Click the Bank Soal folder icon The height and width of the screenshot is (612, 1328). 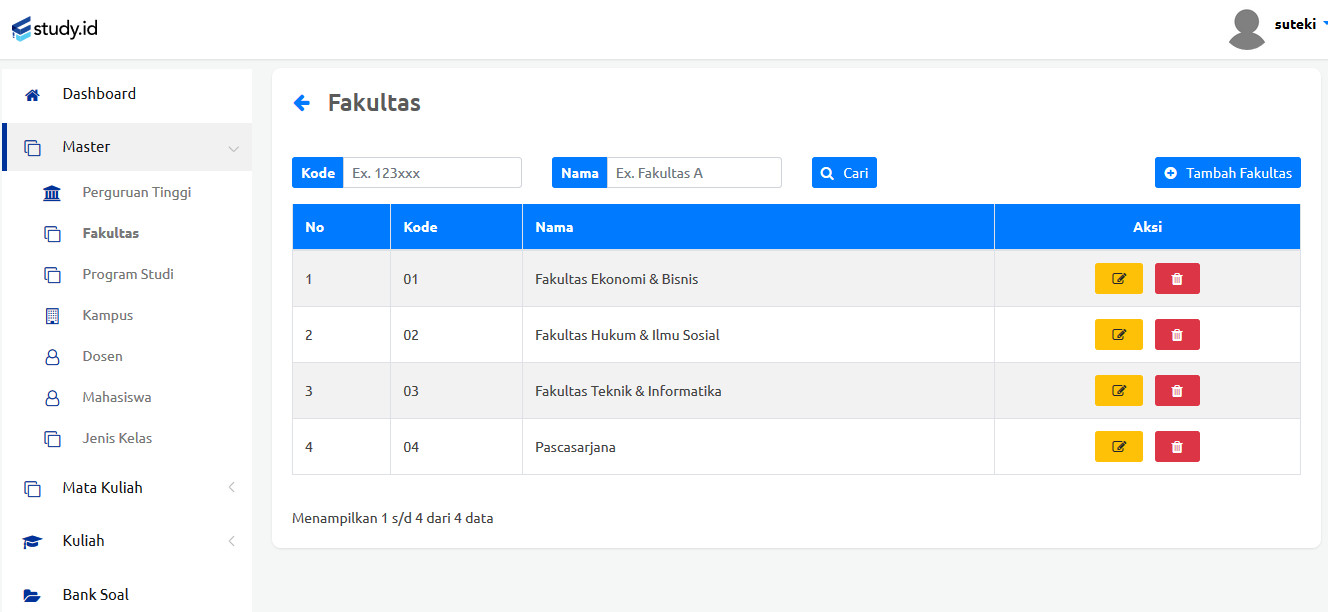pyautogui.click(x=32, y=595)
